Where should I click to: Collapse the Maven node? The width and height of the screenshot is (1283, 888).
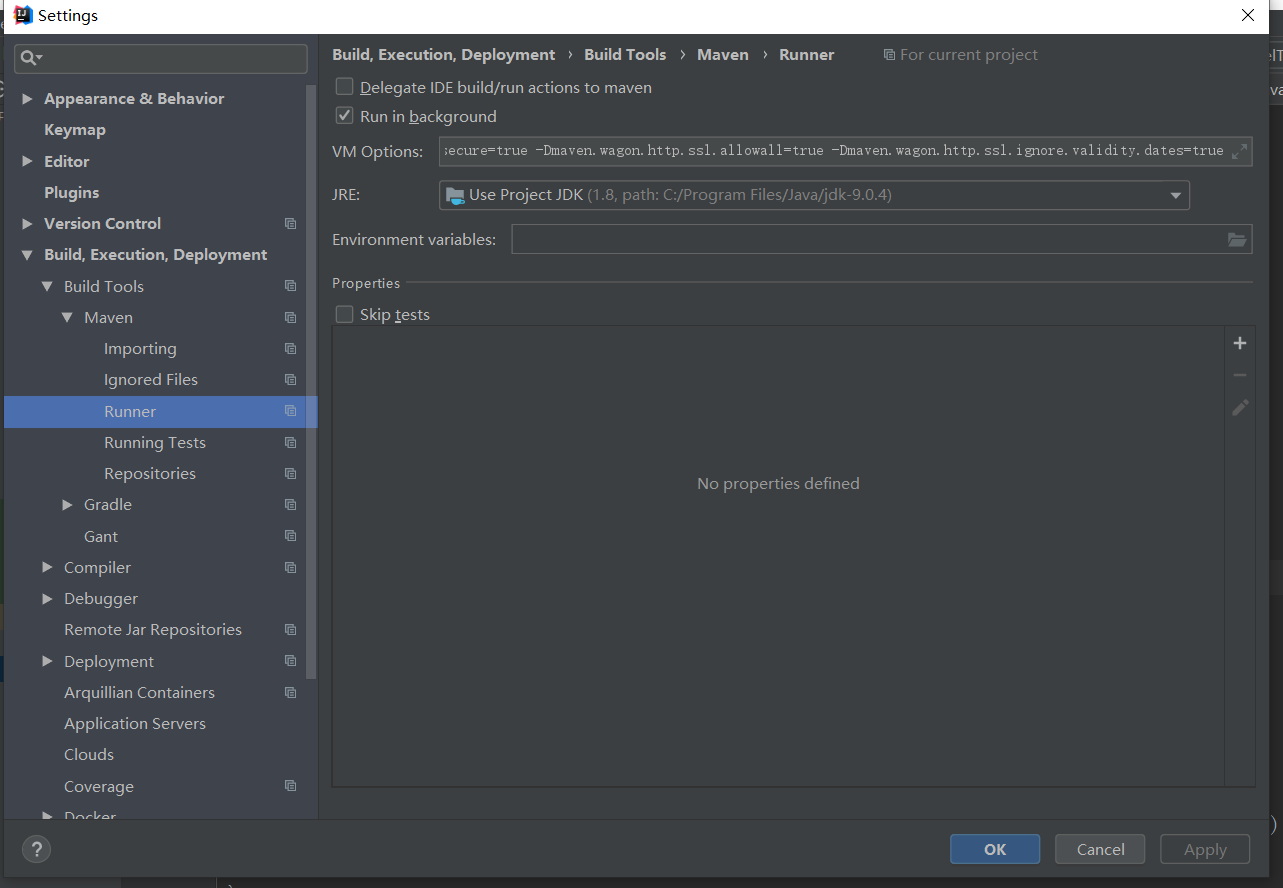(67, 318)
